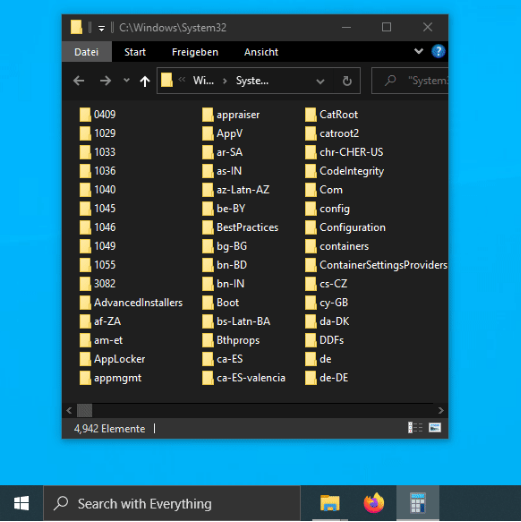Select the 1049 folder
This screenshot has height=522, width=521.
click(98, 246)
